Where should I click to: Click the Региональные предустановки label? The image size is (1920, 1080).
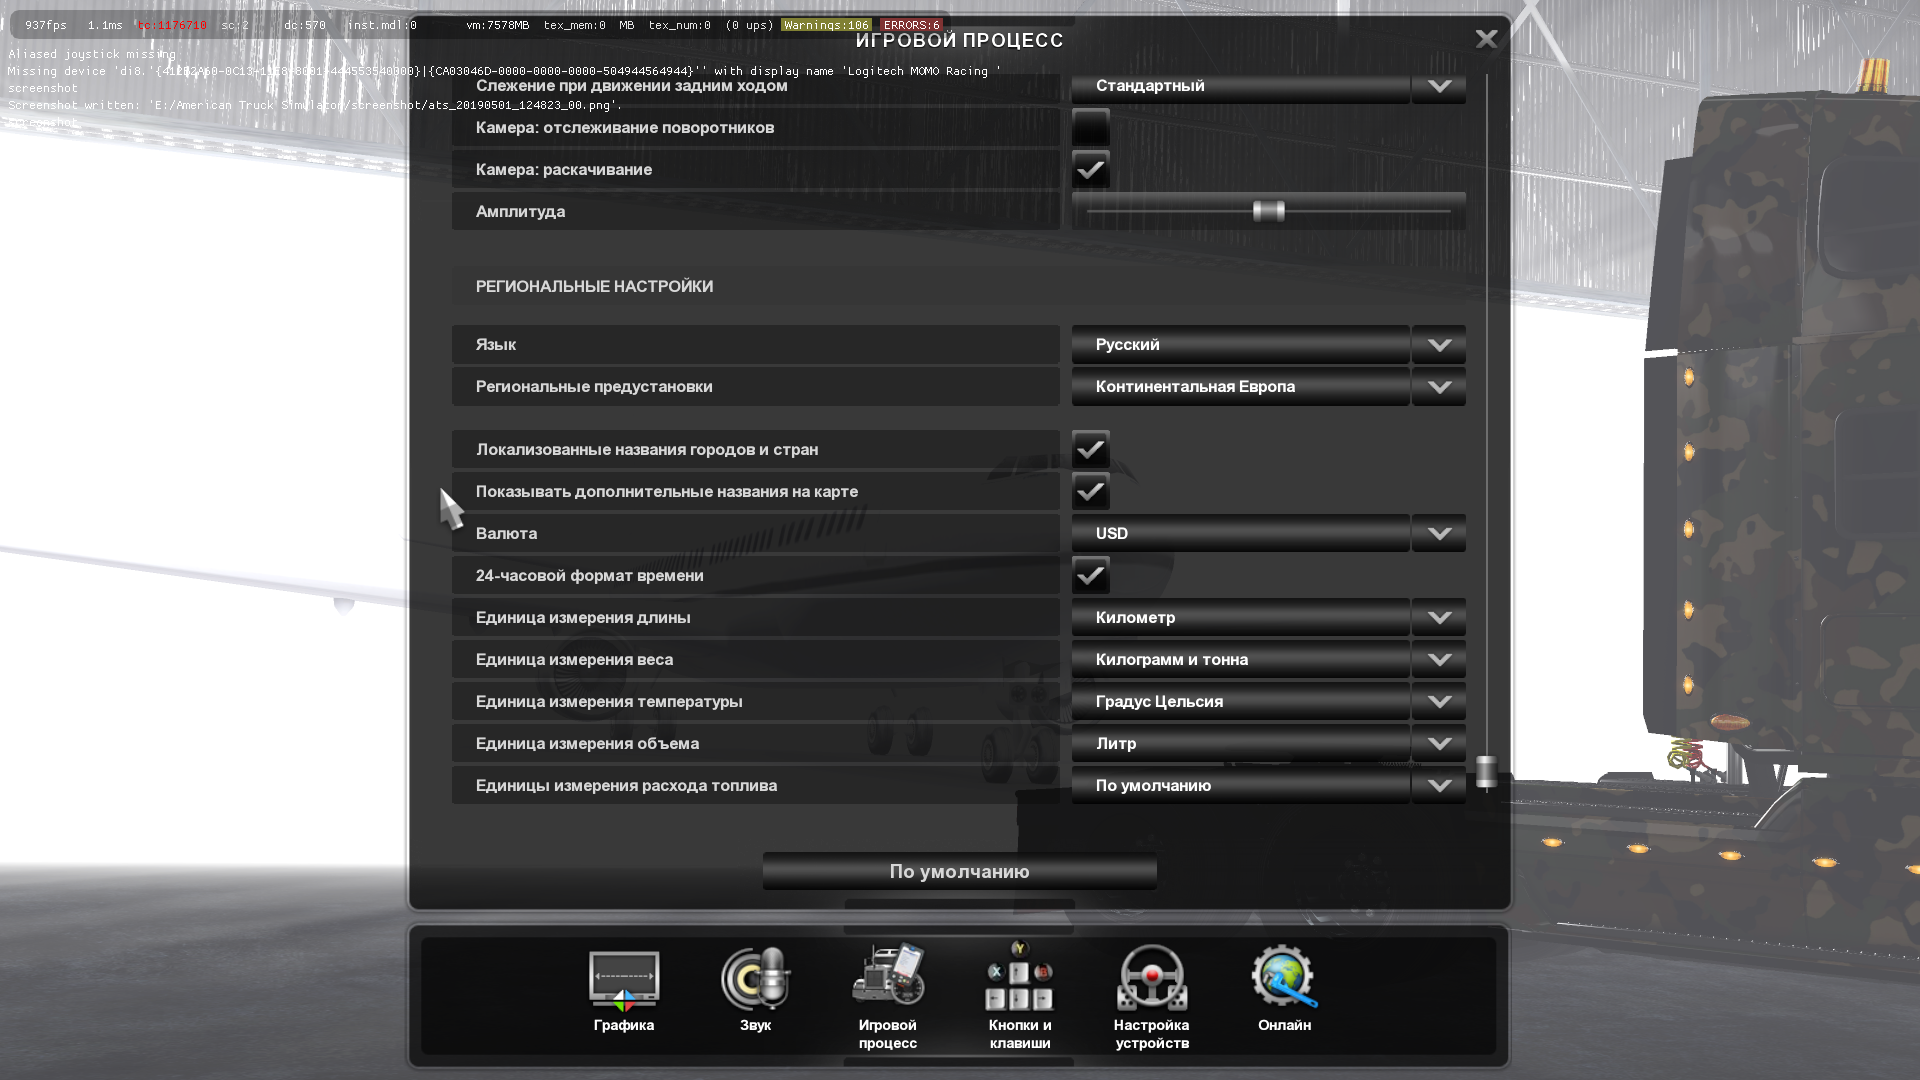(x=595, y=387)
